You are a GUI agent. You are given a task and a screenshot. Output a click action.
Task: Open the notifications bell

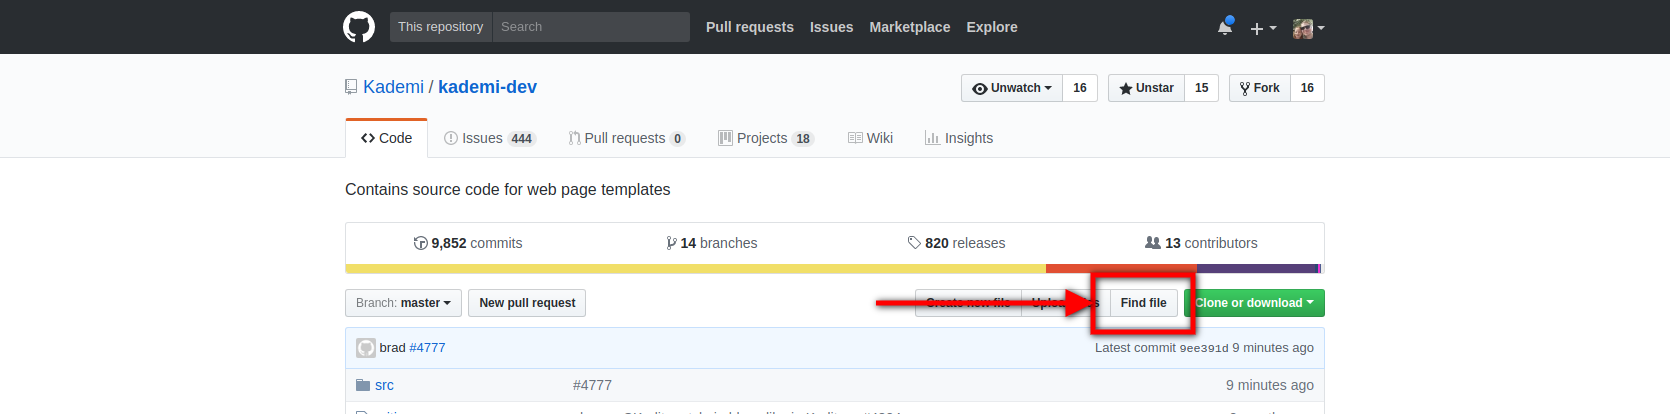pos(1225,27)
